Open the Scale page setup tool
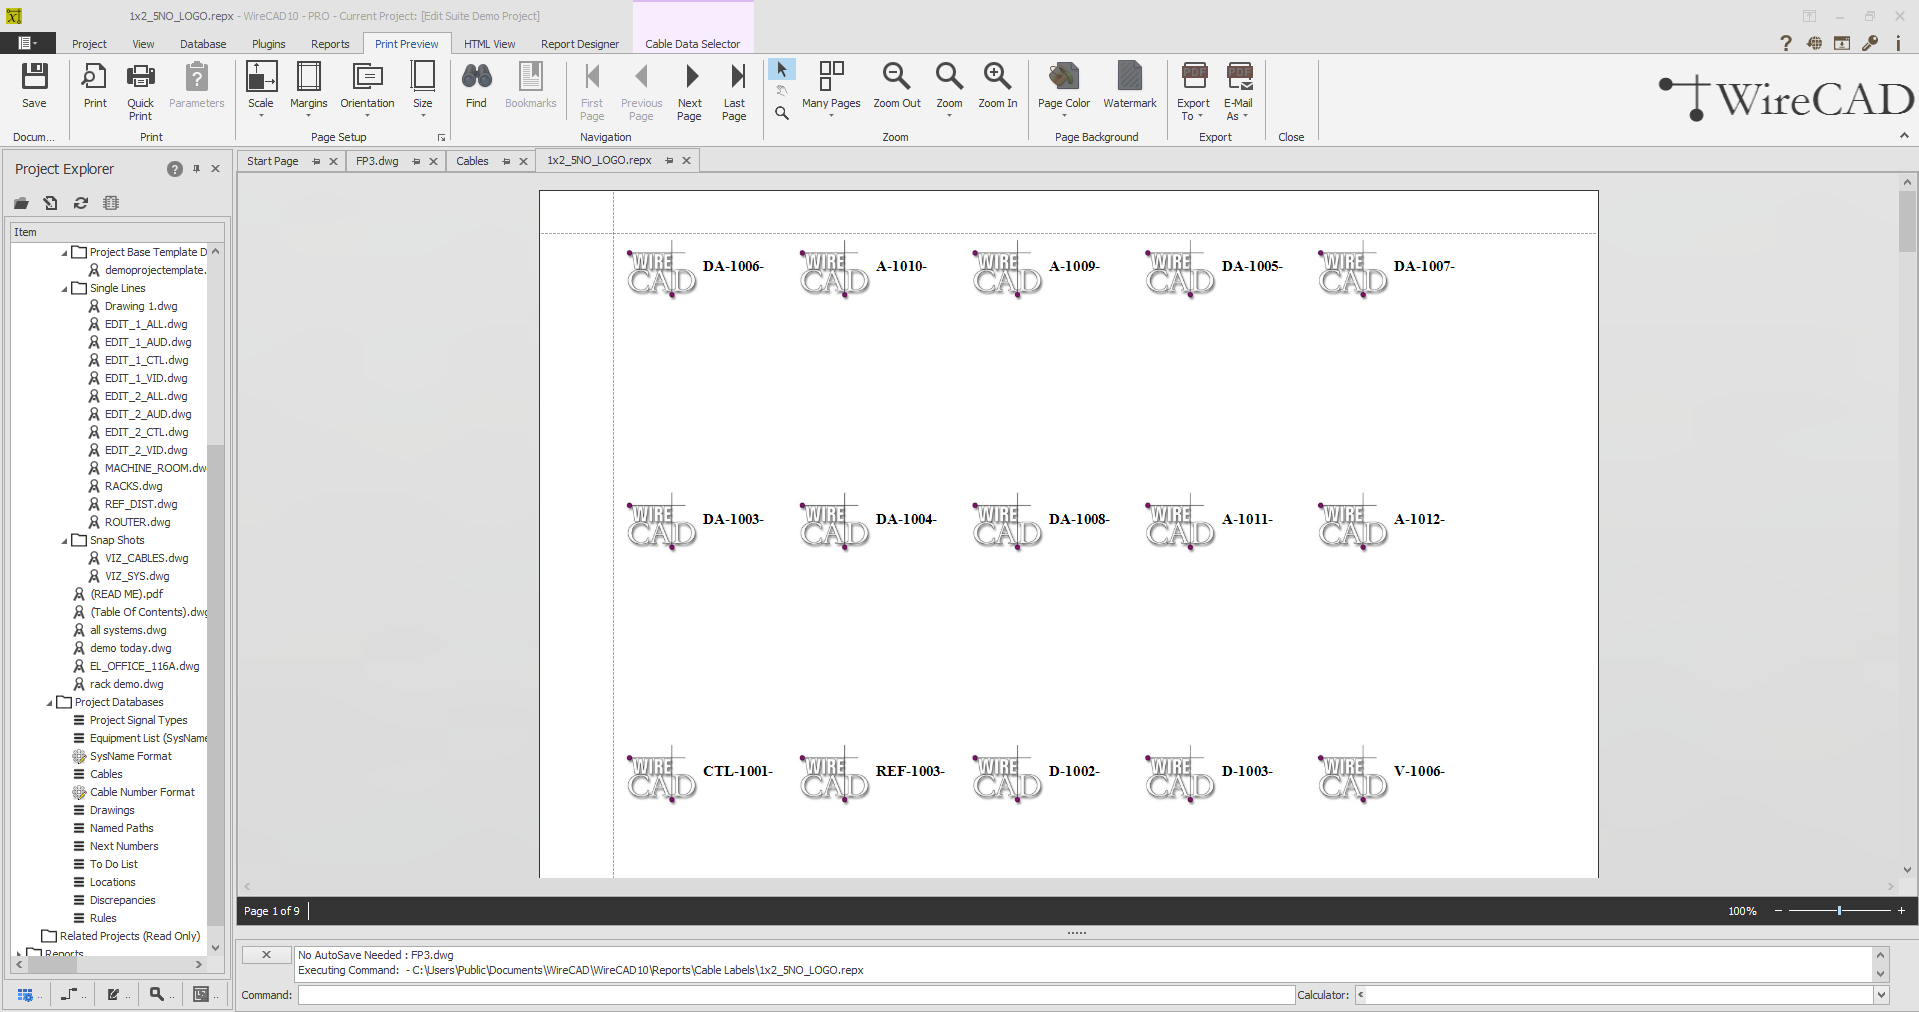Viewport: 1919px width, 1012px height. (x=261, y=77)
